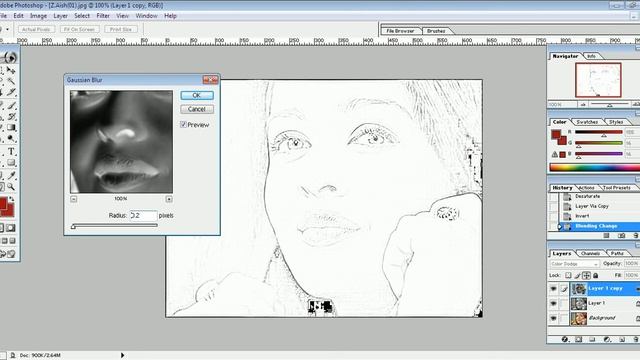Switch to Channels tab
This screenshot has width=640, height=360.
coord(590,253)
